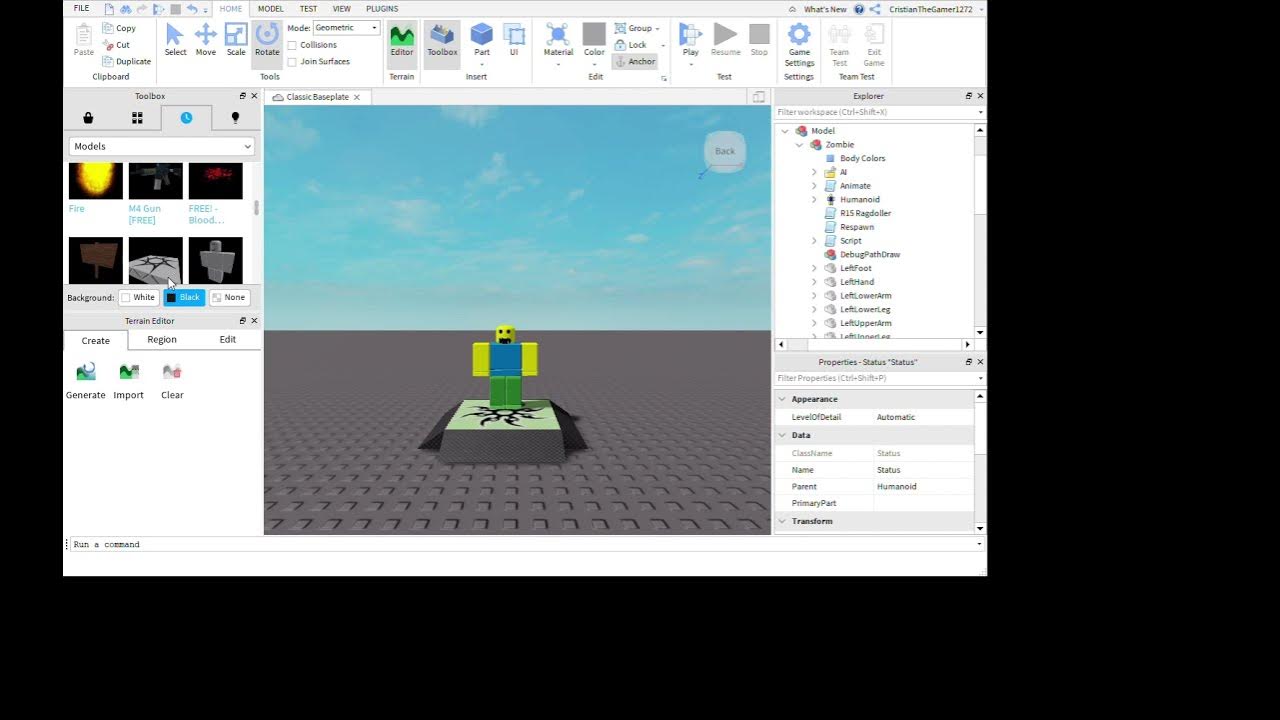1280x720 pixels.
Task: Click the Run a command bar
Action: [x=523, y=544]
